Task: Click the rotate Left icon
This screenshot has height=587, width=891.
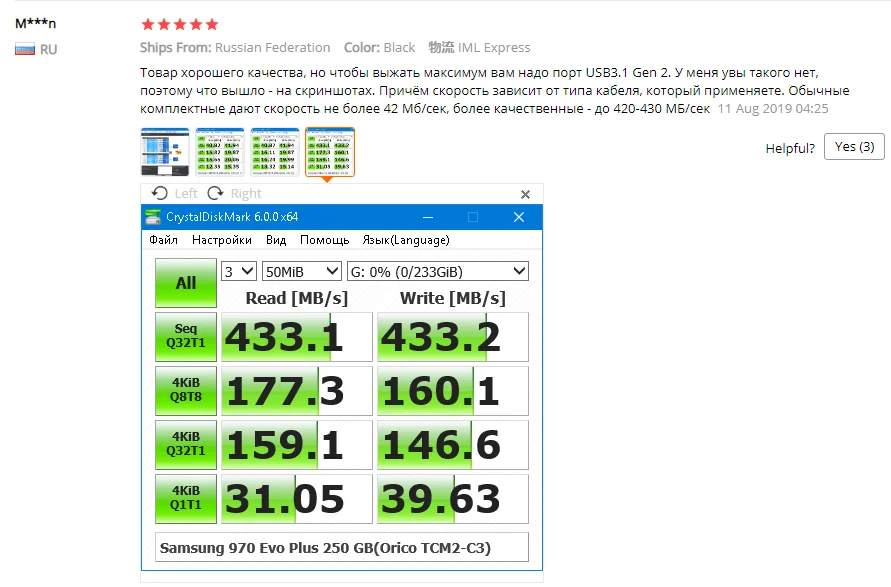Action: [160, 193]
